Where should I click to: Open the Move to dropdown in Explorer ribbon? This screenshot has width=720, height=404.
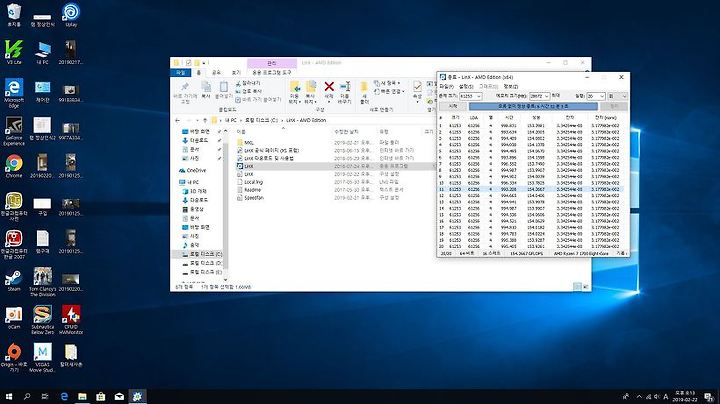(295, 92)
